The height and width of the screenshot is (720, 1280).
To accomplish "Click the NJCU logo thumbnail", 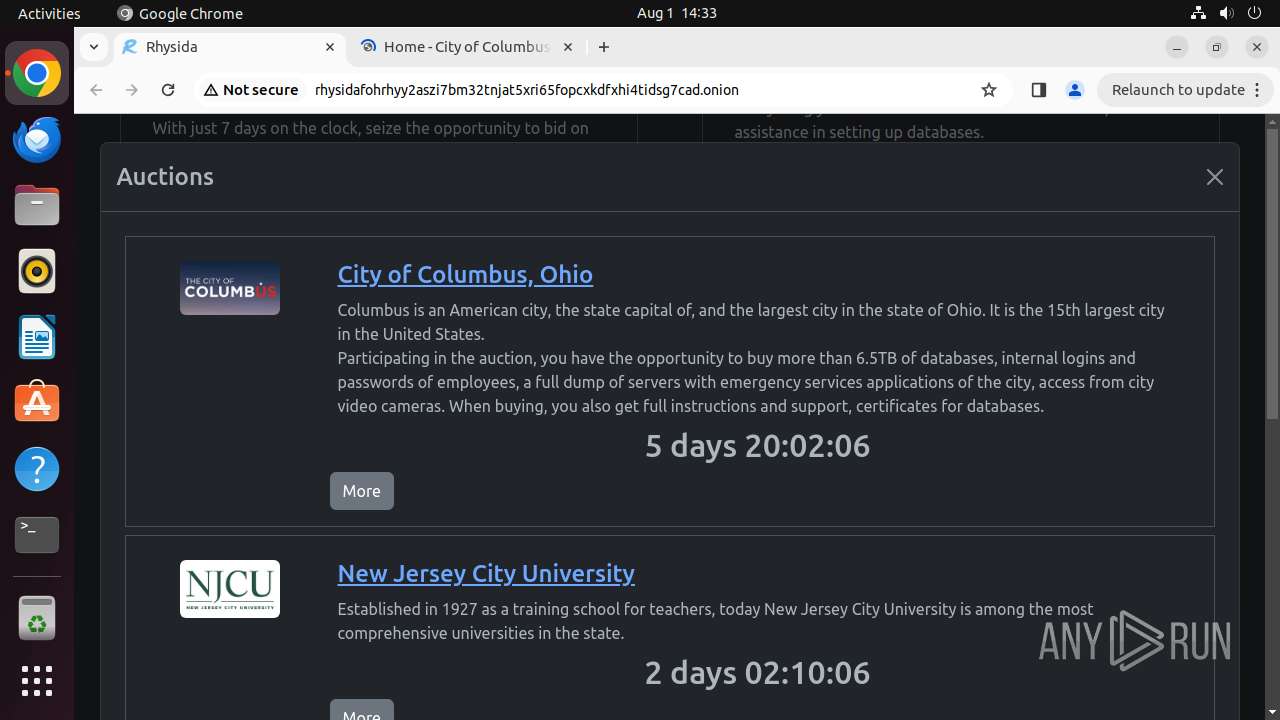I will (x=230, y=589).
